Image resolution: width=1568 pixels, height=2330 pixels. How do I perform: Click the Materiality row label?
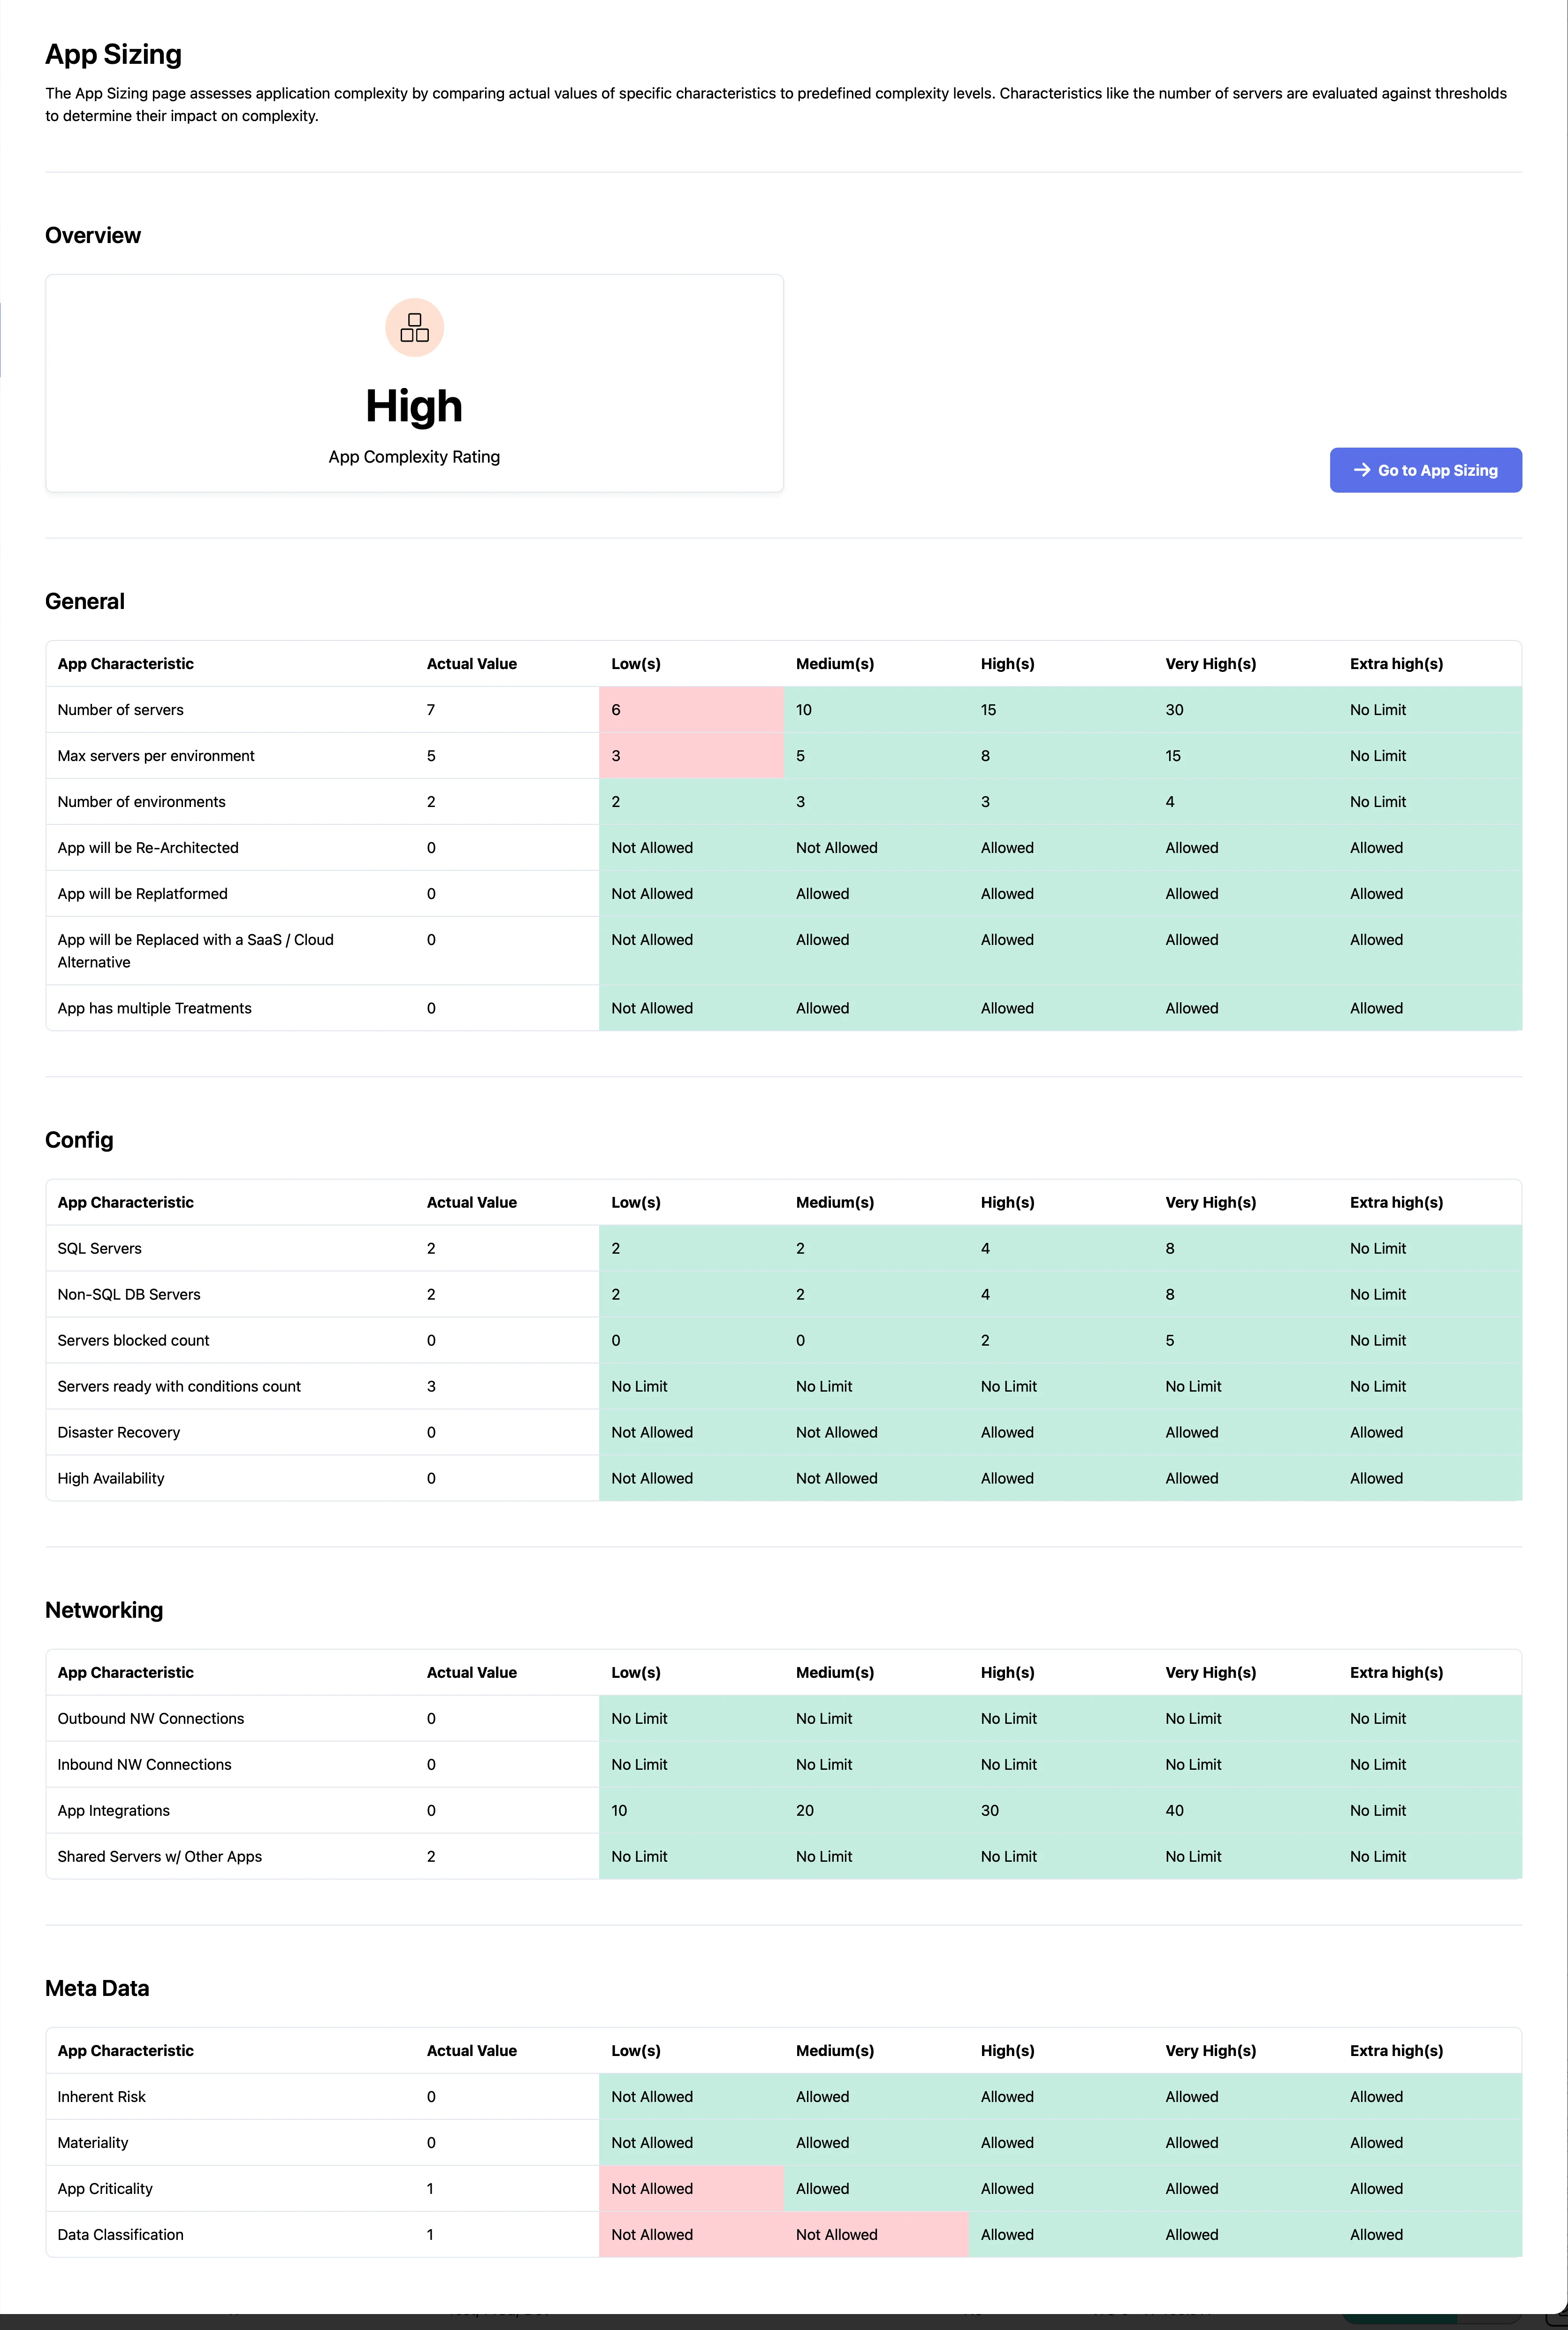pos(93,2142)
